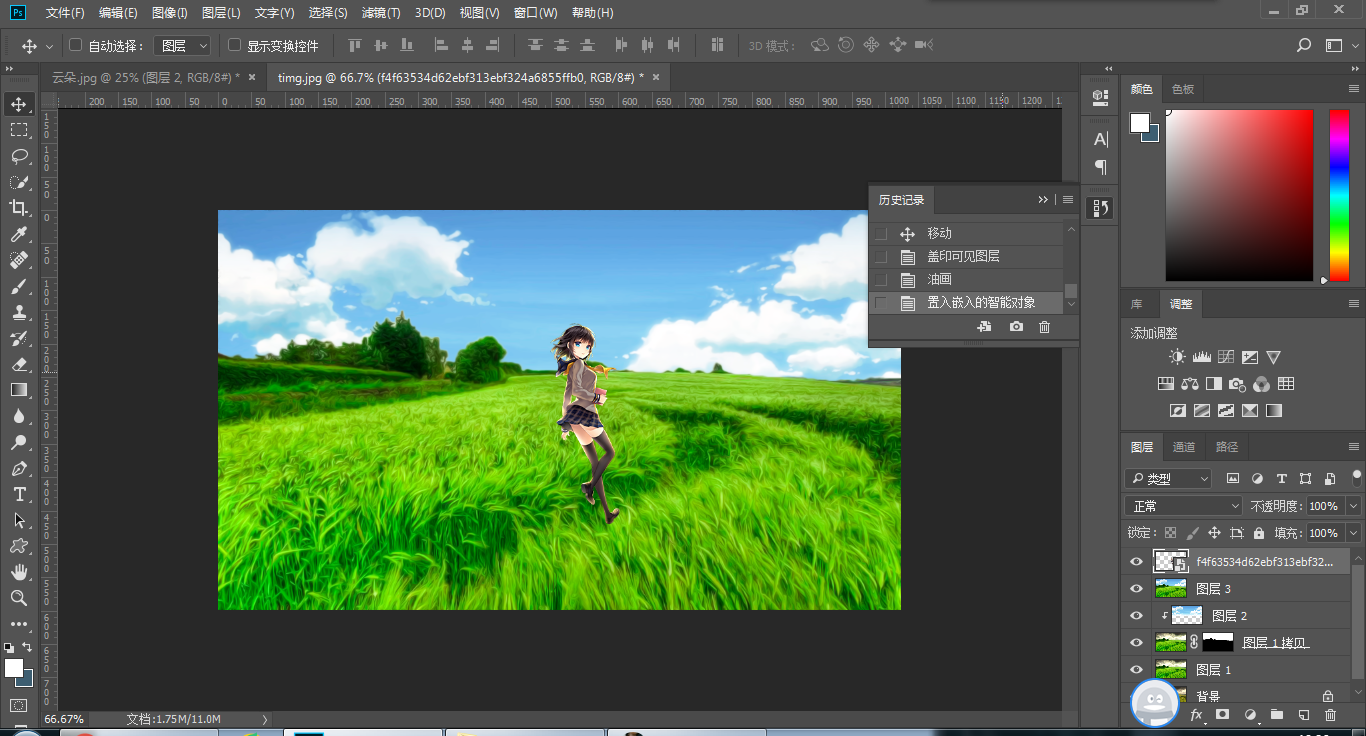Create a new layer
The image size is (1366, 736).
[x=1303, y=715]
